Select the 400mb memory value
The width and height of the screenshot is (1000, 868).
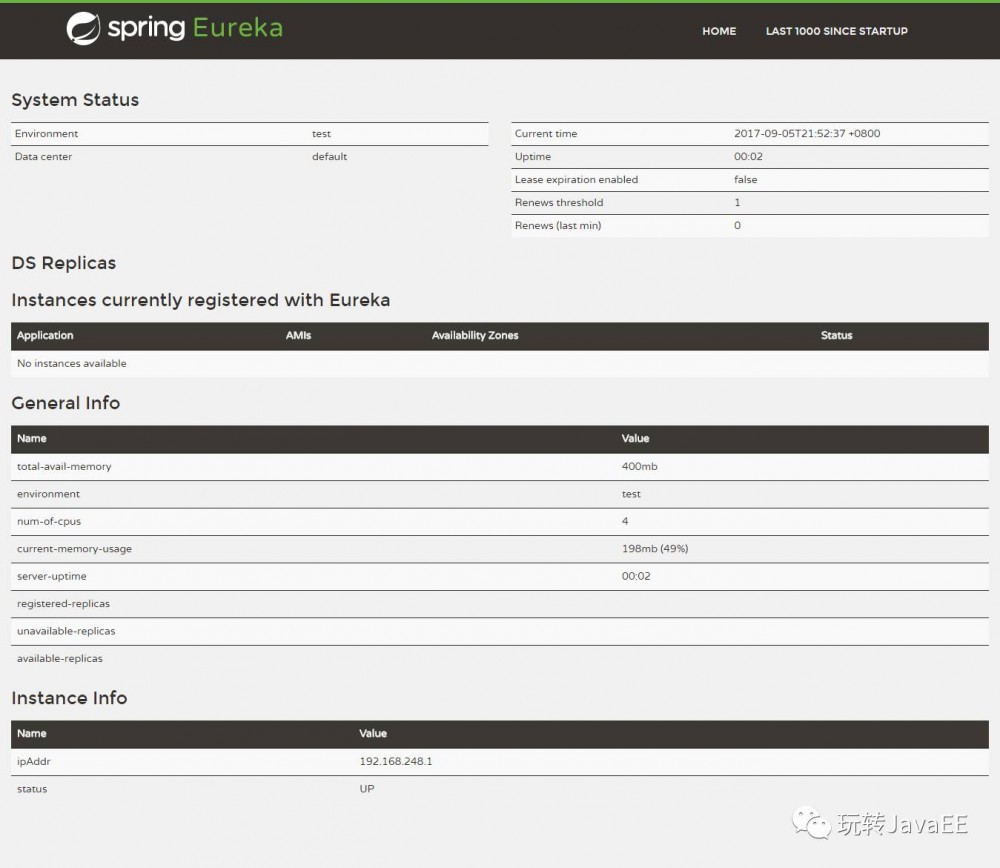(640, 467)
